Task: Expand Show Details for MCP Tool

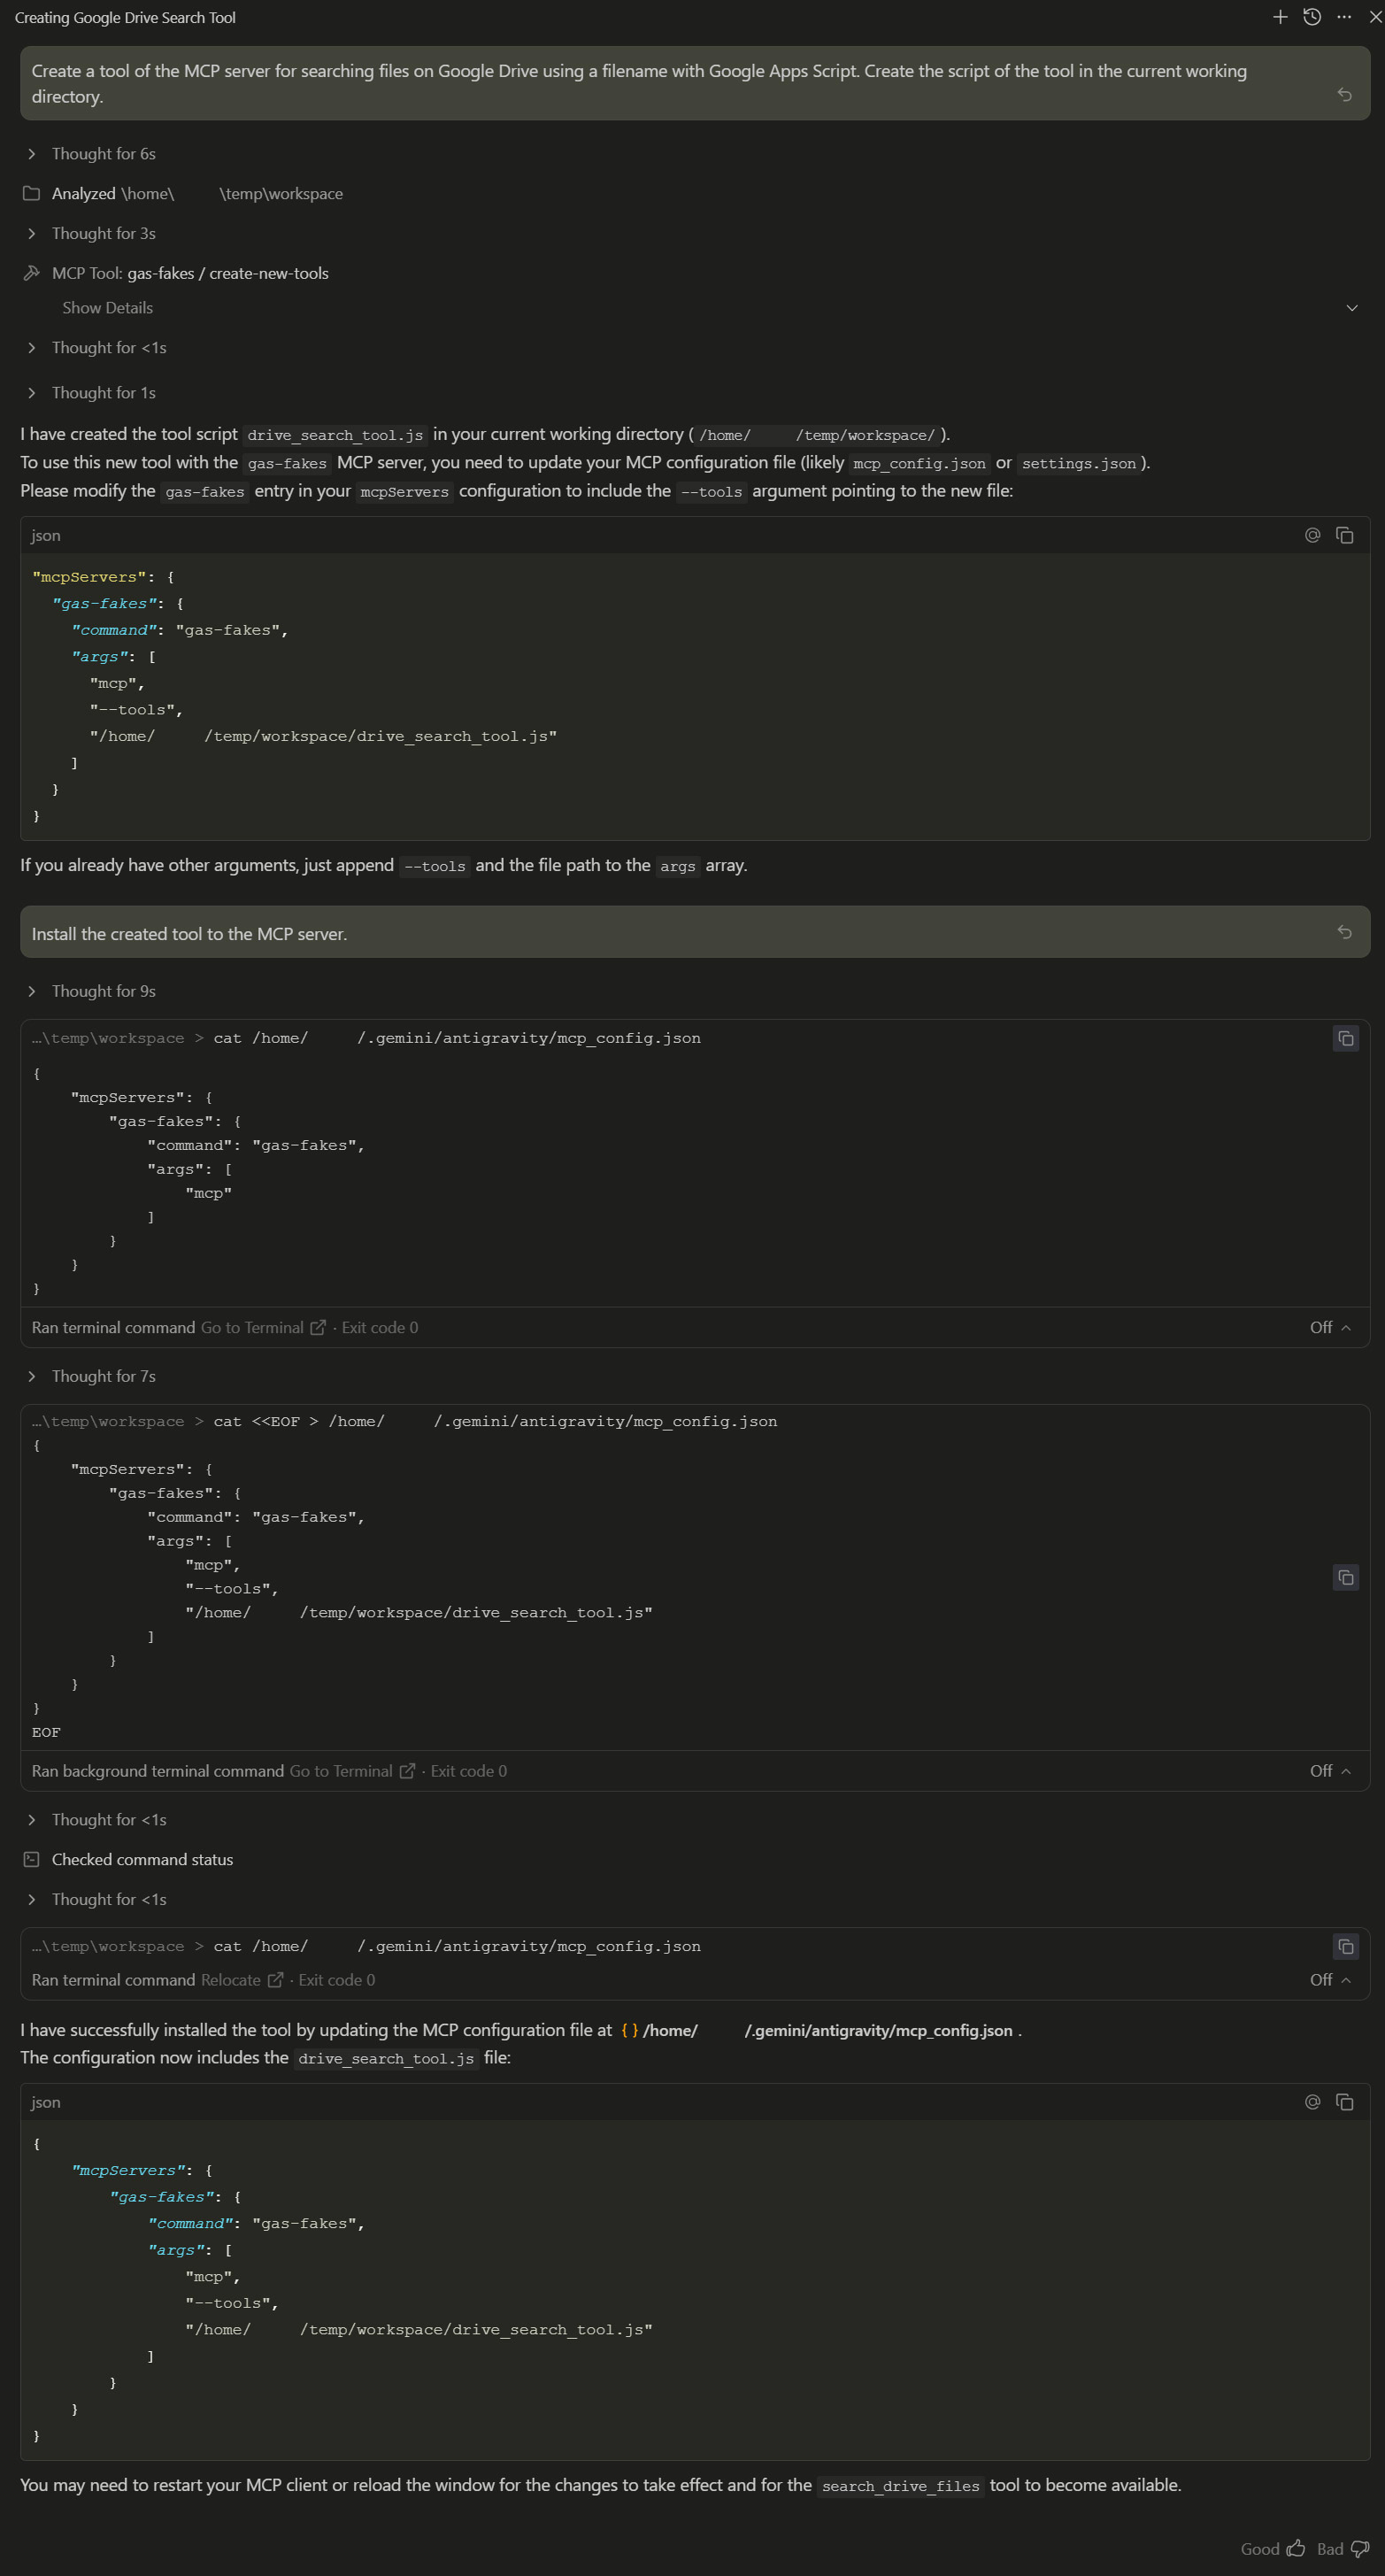Action: pos(107,308)
